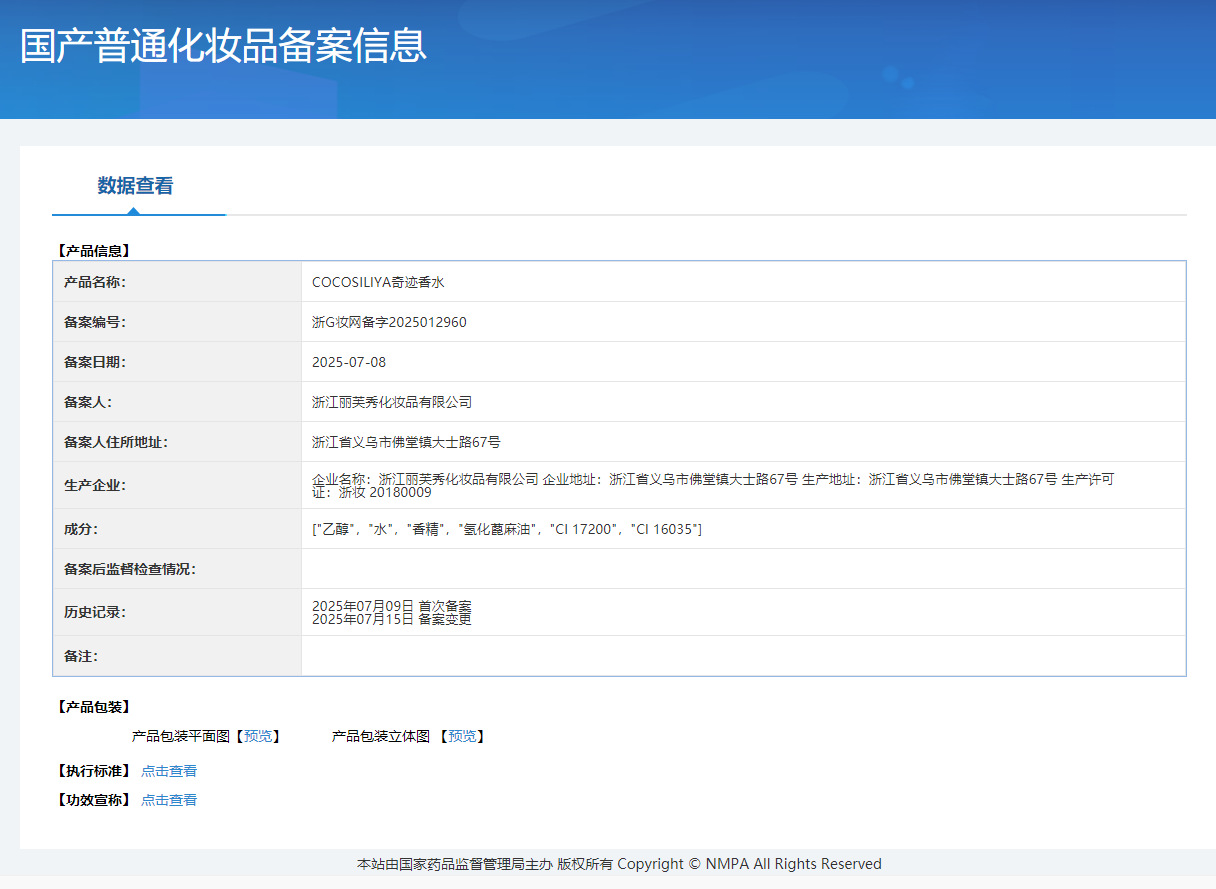Select filing date 2025-07-08
Viewport: 1216px width, 889px height.
349,362
